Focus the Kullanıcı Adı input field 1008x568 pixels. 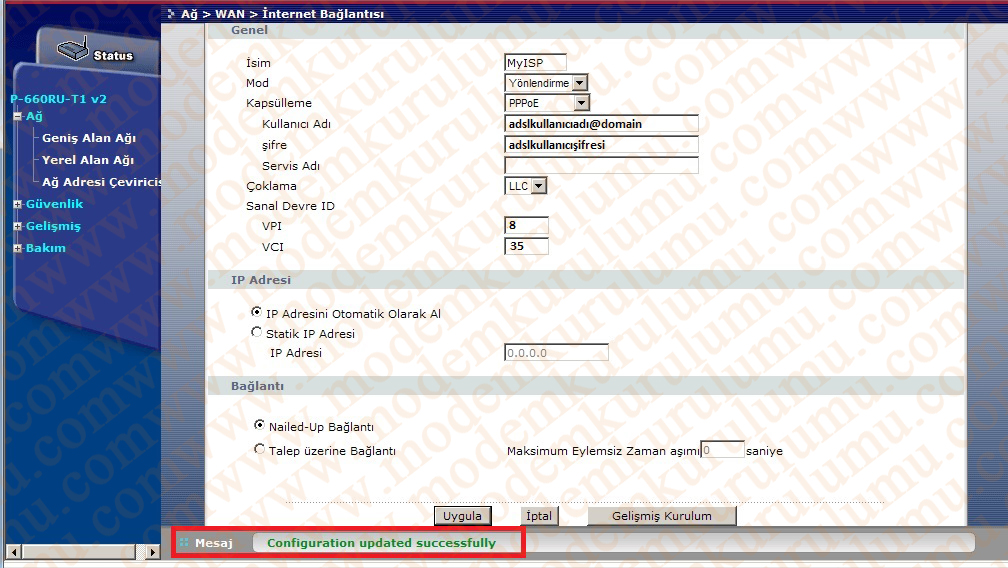(602, 123)
